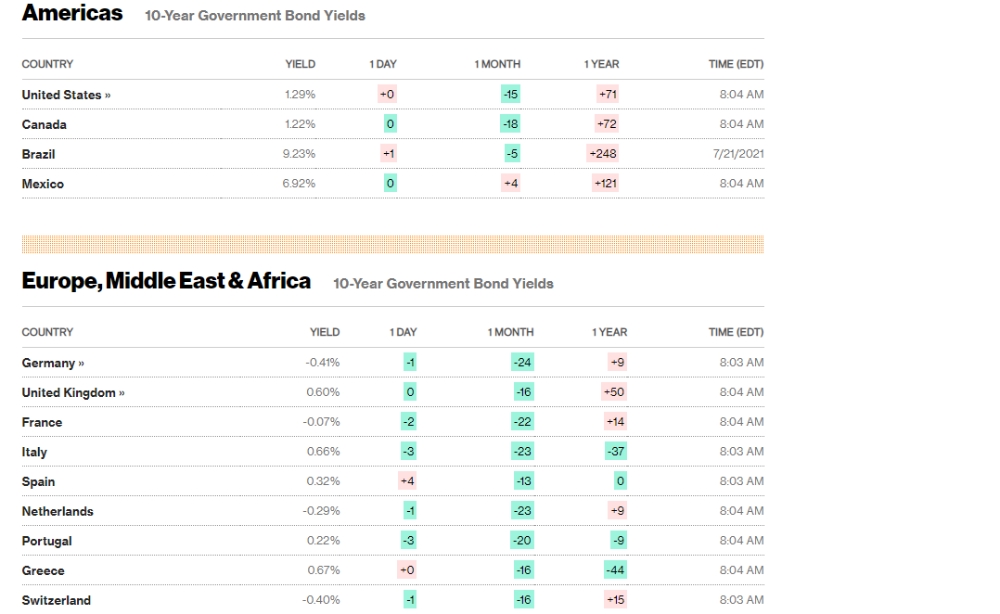Screen dimensions: 1000x614
Task: Click the Americas section heading
Action: pyautogui.click(x=72, y=13)
